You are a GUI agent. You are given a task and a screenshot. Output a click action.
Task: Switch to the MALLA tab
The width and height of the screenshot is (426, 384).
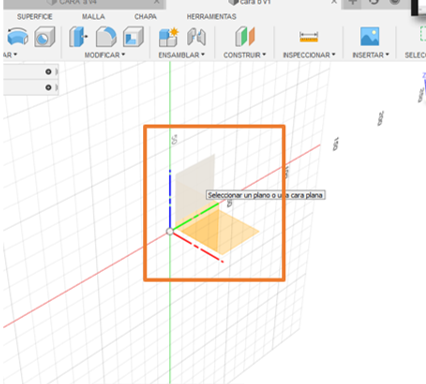tap(93, 17)
